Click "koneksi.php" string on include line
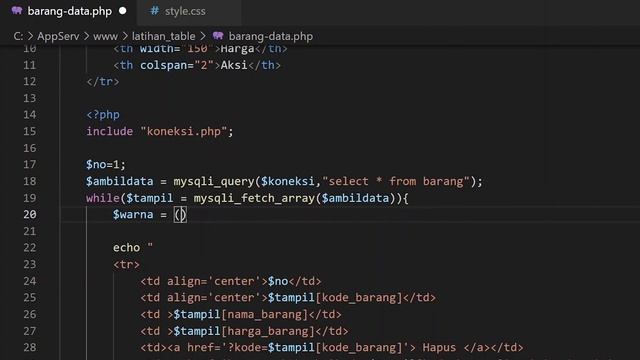This screenshot has height=360, width=640. pos(184,131)
